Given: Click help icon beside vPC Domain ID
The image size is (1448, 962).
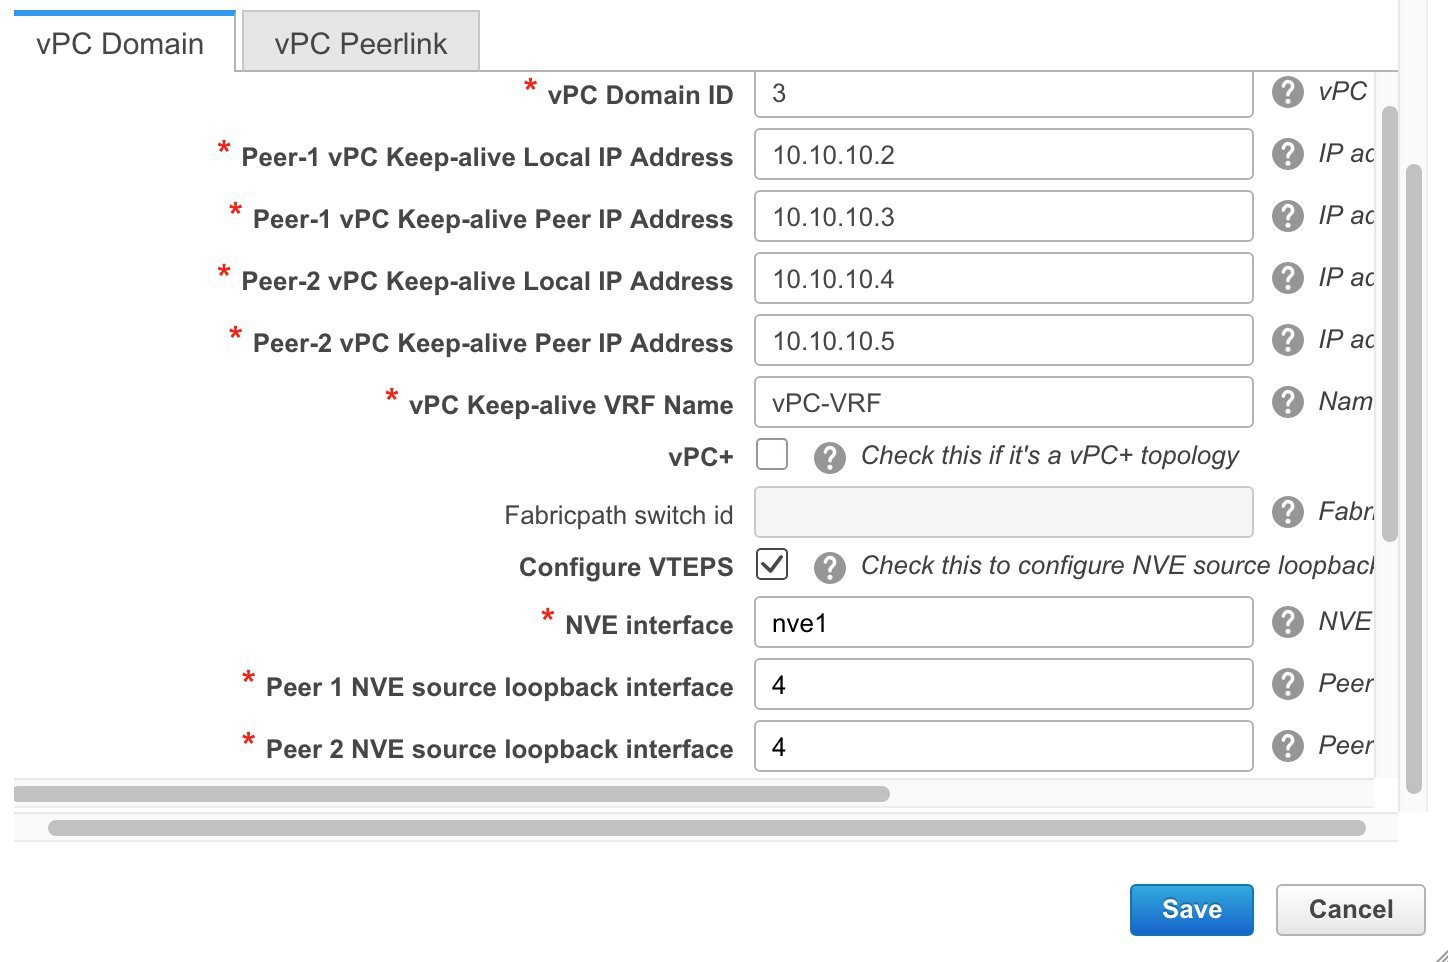Looking at the screenshot, I should pos(1287,93).
